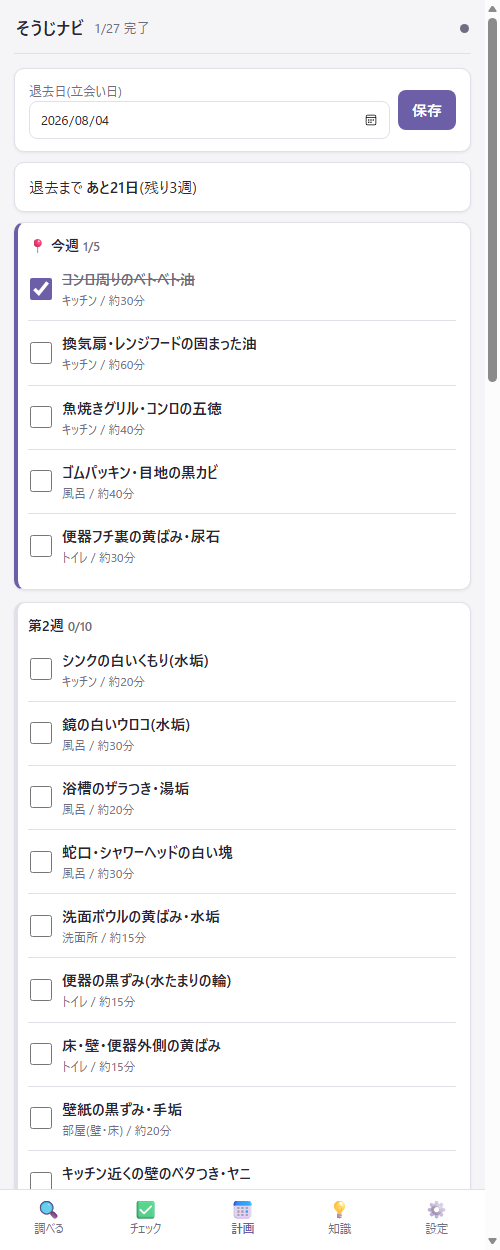
Task: Click the gray status dot in header
Action: 464,29
